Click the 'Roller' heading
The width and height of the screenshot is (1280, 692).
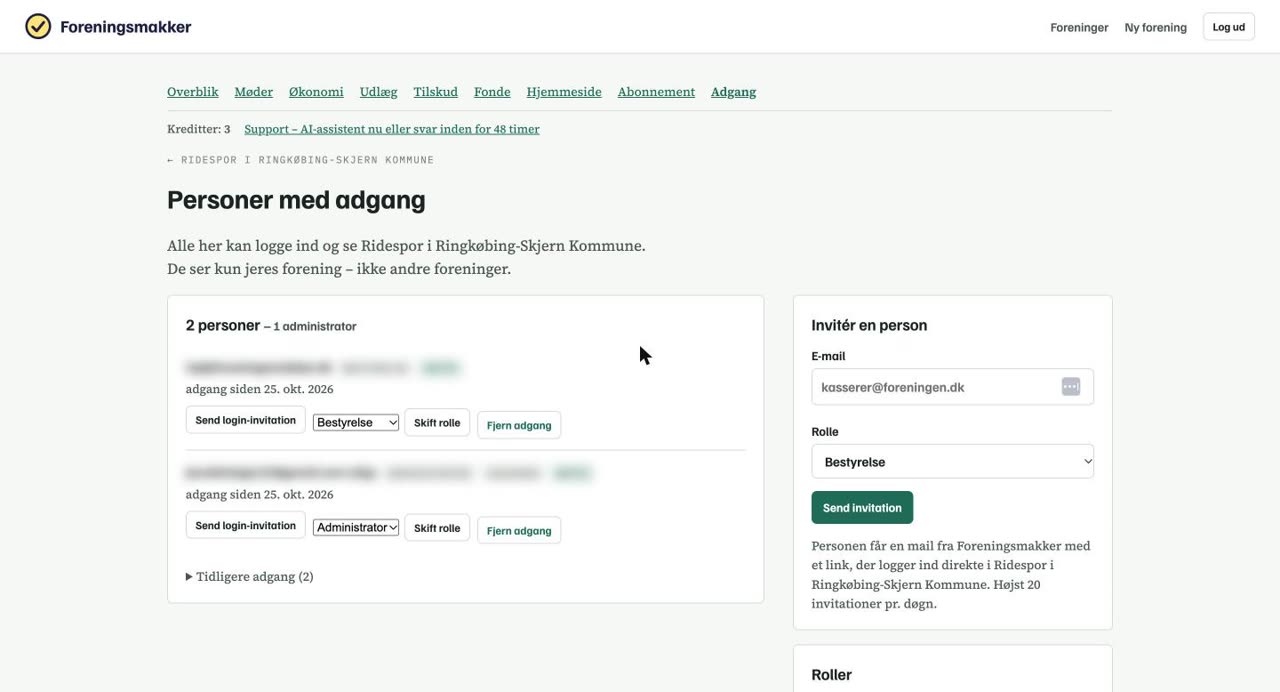point(831,675)
